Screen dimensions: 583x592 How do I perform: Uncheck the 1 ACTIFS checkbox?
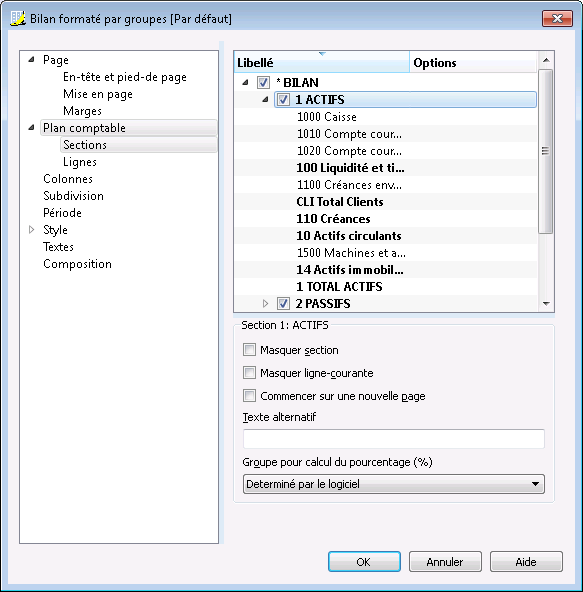tap(283, 100)
